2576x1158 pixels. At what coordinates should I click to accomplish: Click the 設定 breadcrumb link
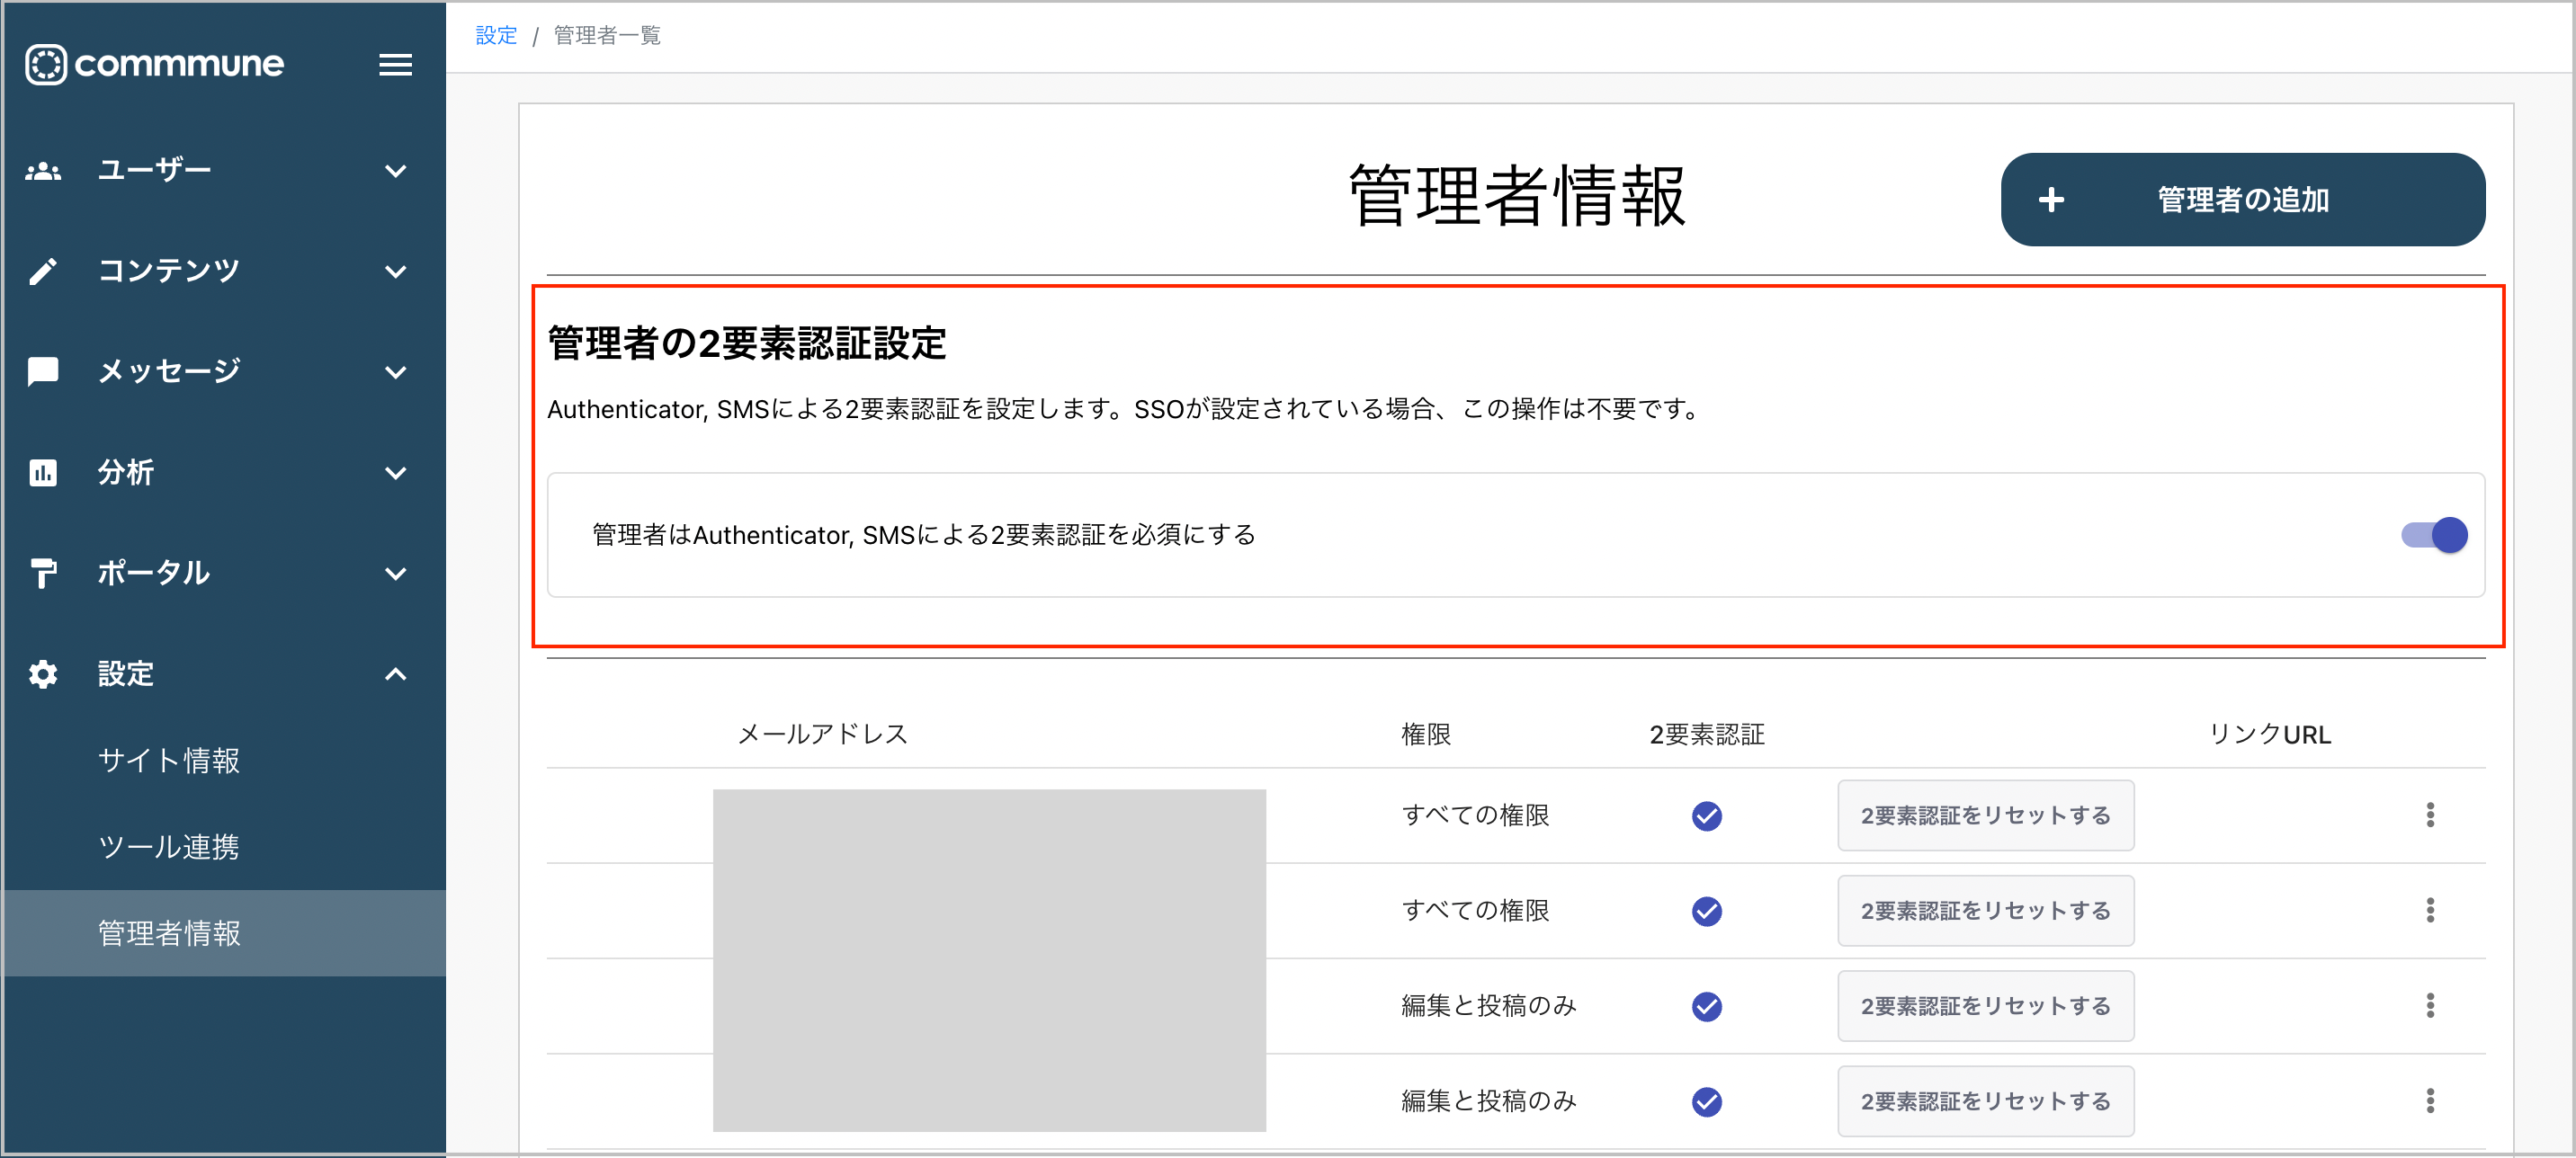(x=496, y=36)
